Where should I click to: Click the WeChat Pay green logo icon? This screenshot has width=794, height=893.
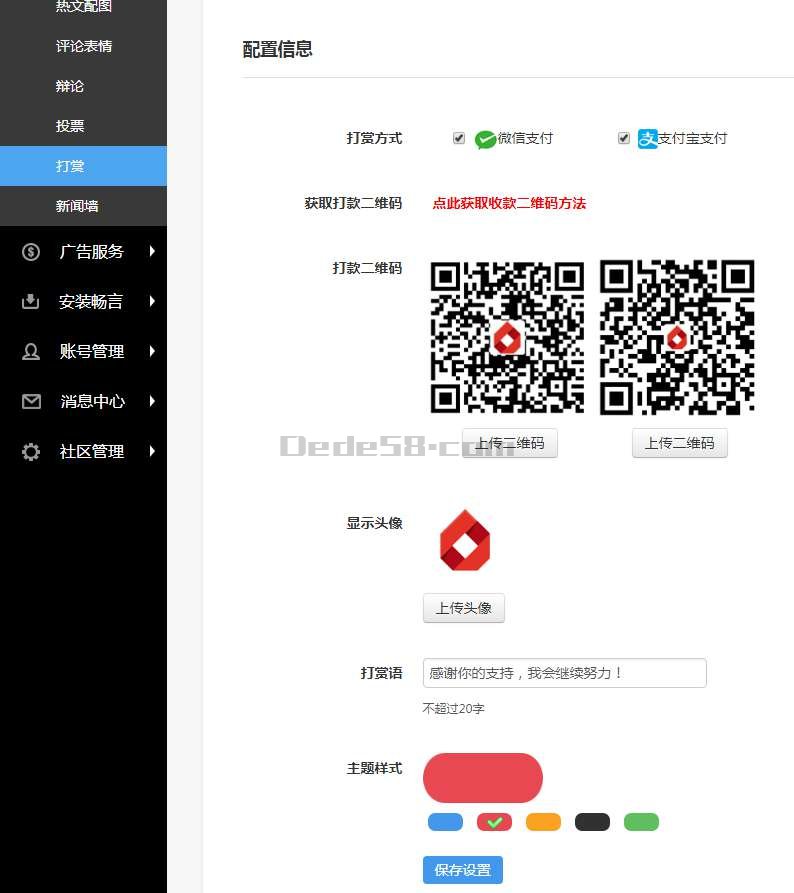(485, 139)
